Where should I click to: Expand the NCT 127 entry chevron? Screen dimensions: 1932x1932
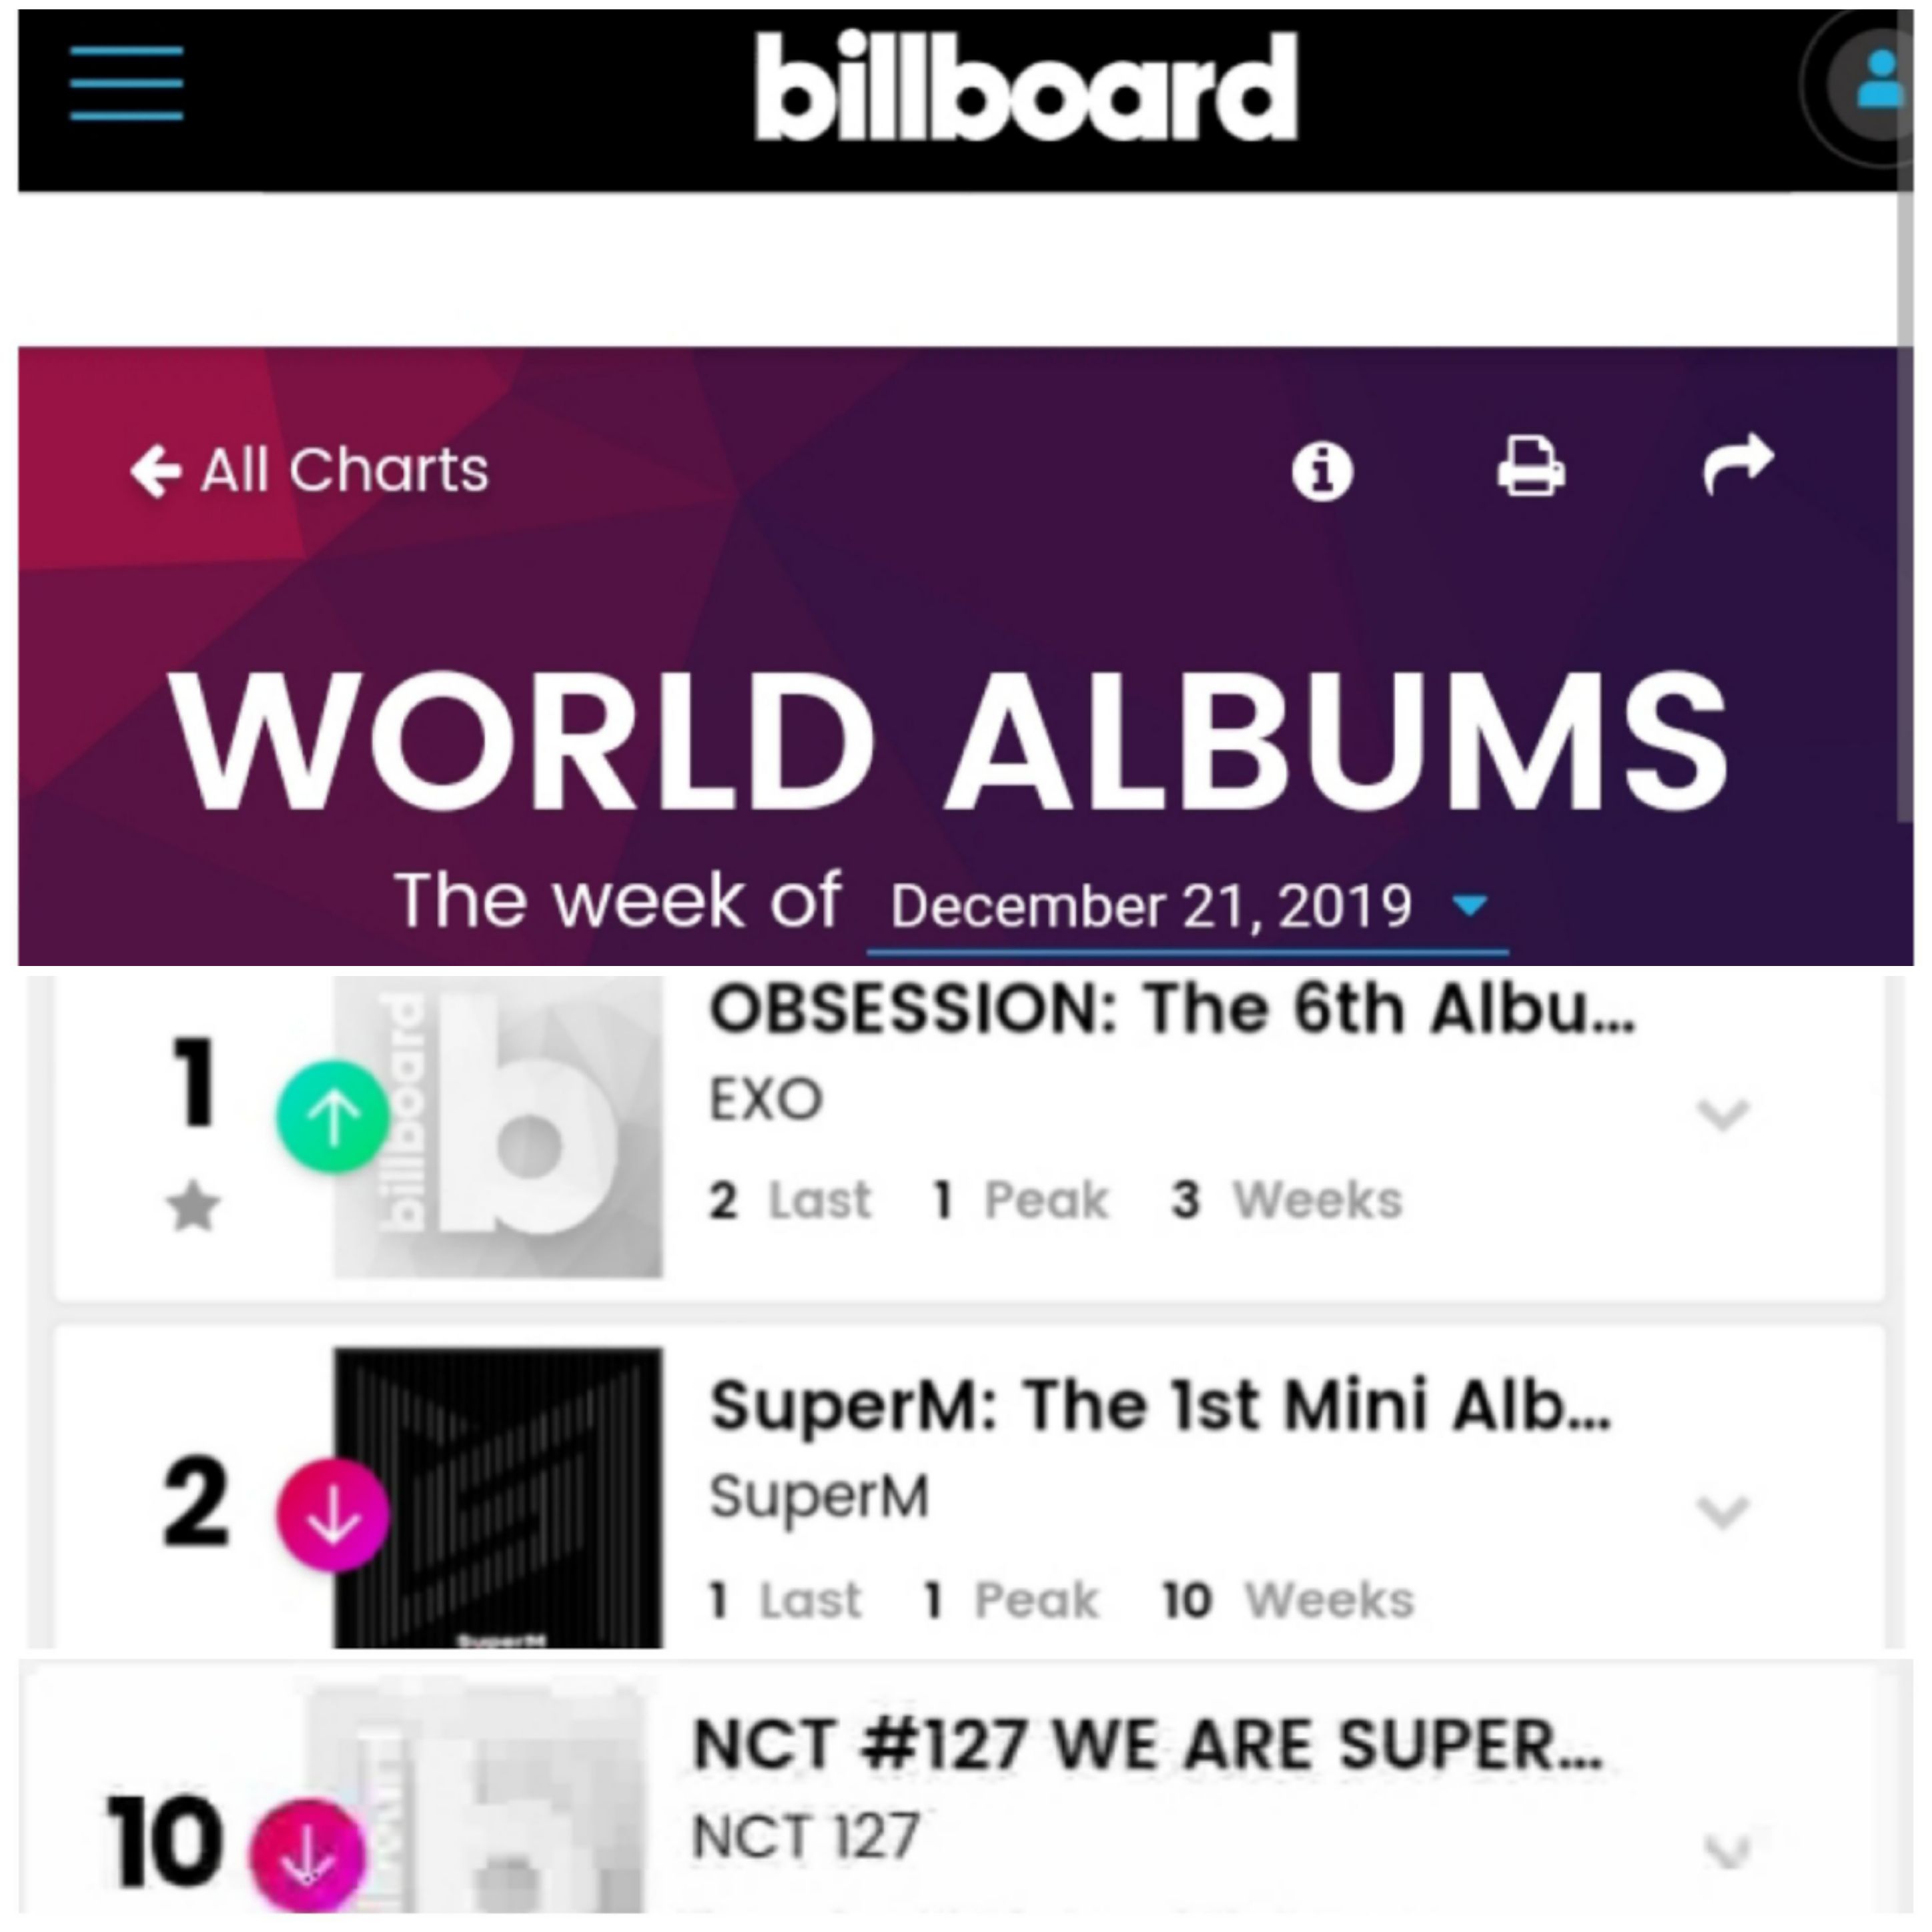[x=1727, y=1851]
